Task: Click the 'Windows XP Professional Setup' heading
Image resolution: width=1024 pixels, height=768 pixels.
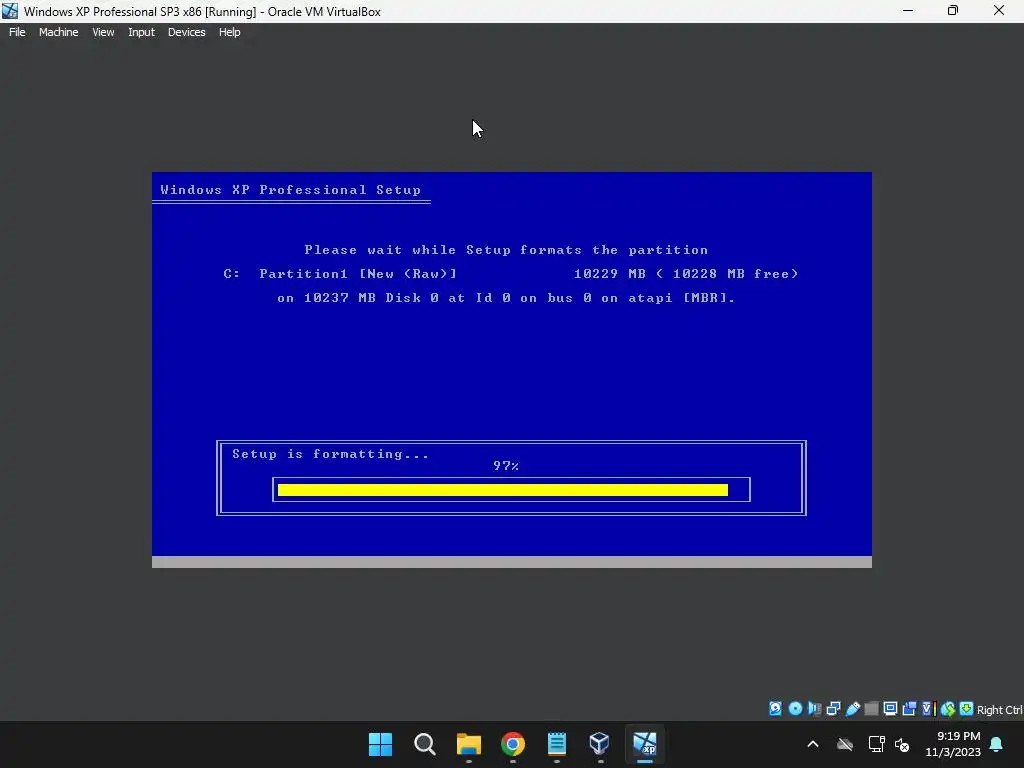Action: click(291, 190)
